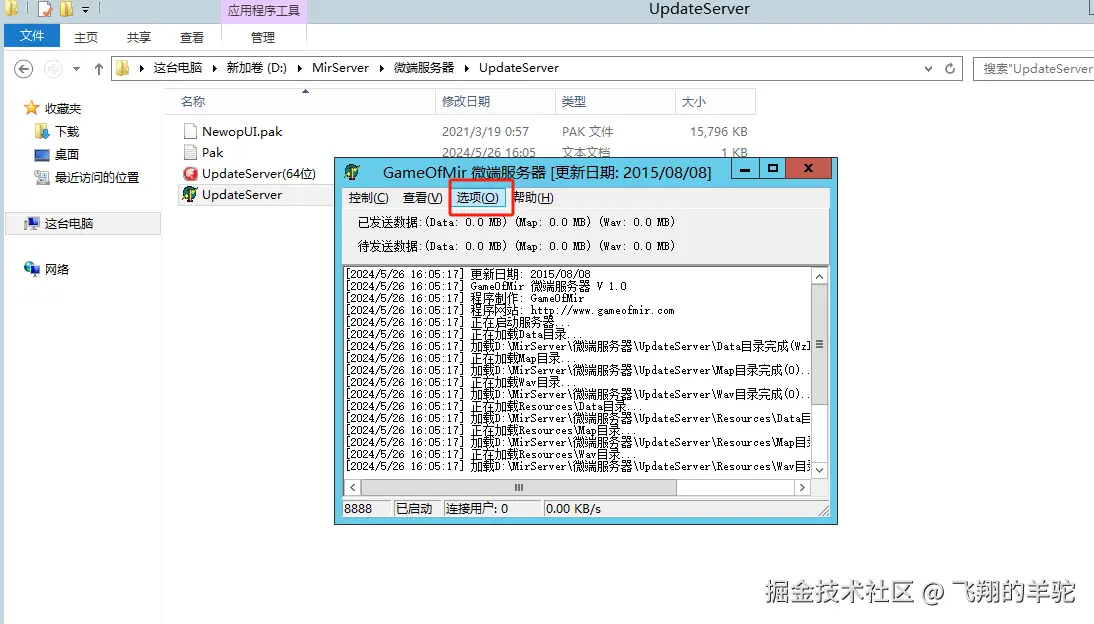Image resolution: width=1094 pixels, height=624 pixels.
Task: Click the GameOfMir title bar app icon
Action: pyautogui.click(x=353, y=172)
